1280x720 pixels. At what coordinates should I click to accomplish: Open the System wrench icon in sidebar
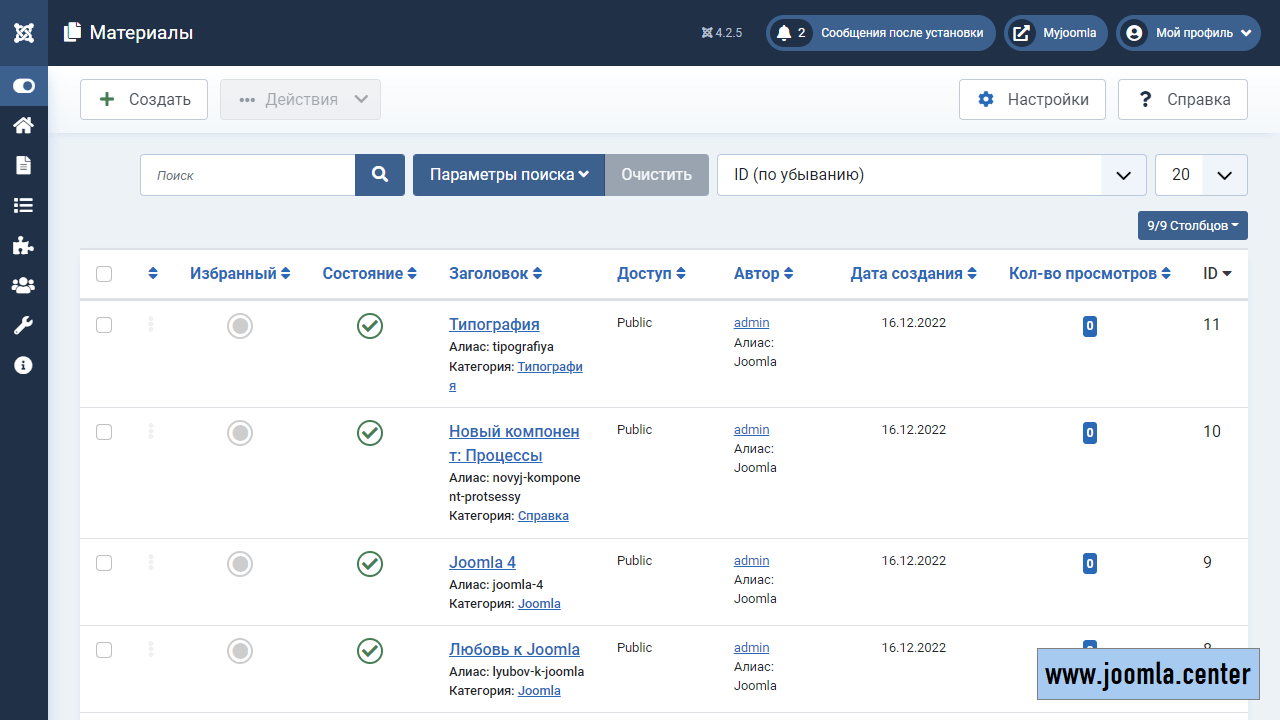23,325
